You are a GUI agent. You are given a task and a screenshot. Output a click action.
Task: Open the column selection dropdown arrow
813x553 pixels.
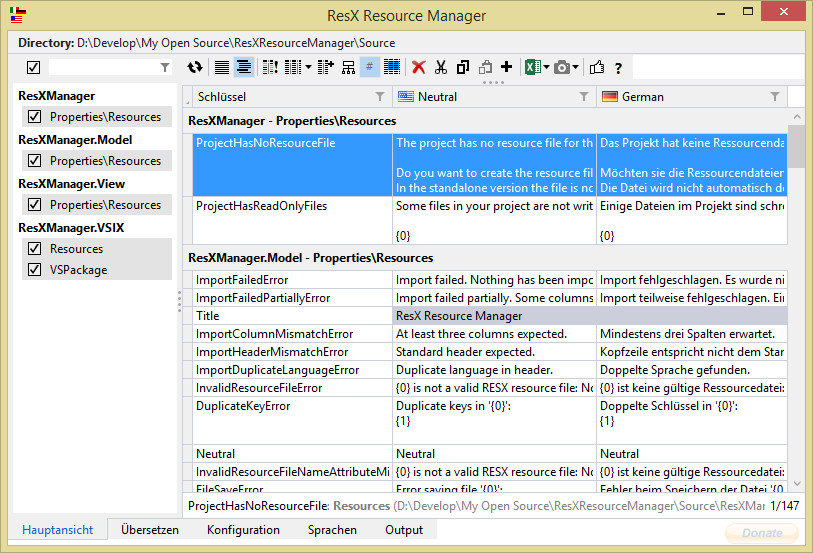[x=309, y=67]
